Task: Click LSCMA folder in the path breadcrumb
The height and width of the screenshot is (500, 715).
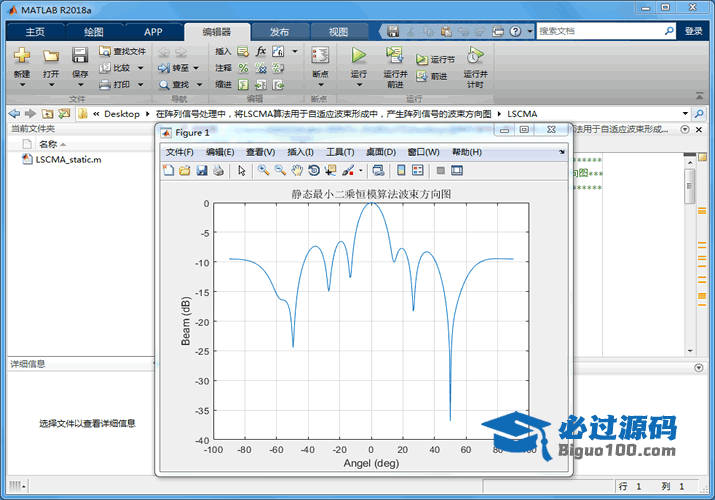Action: [522, 113]
